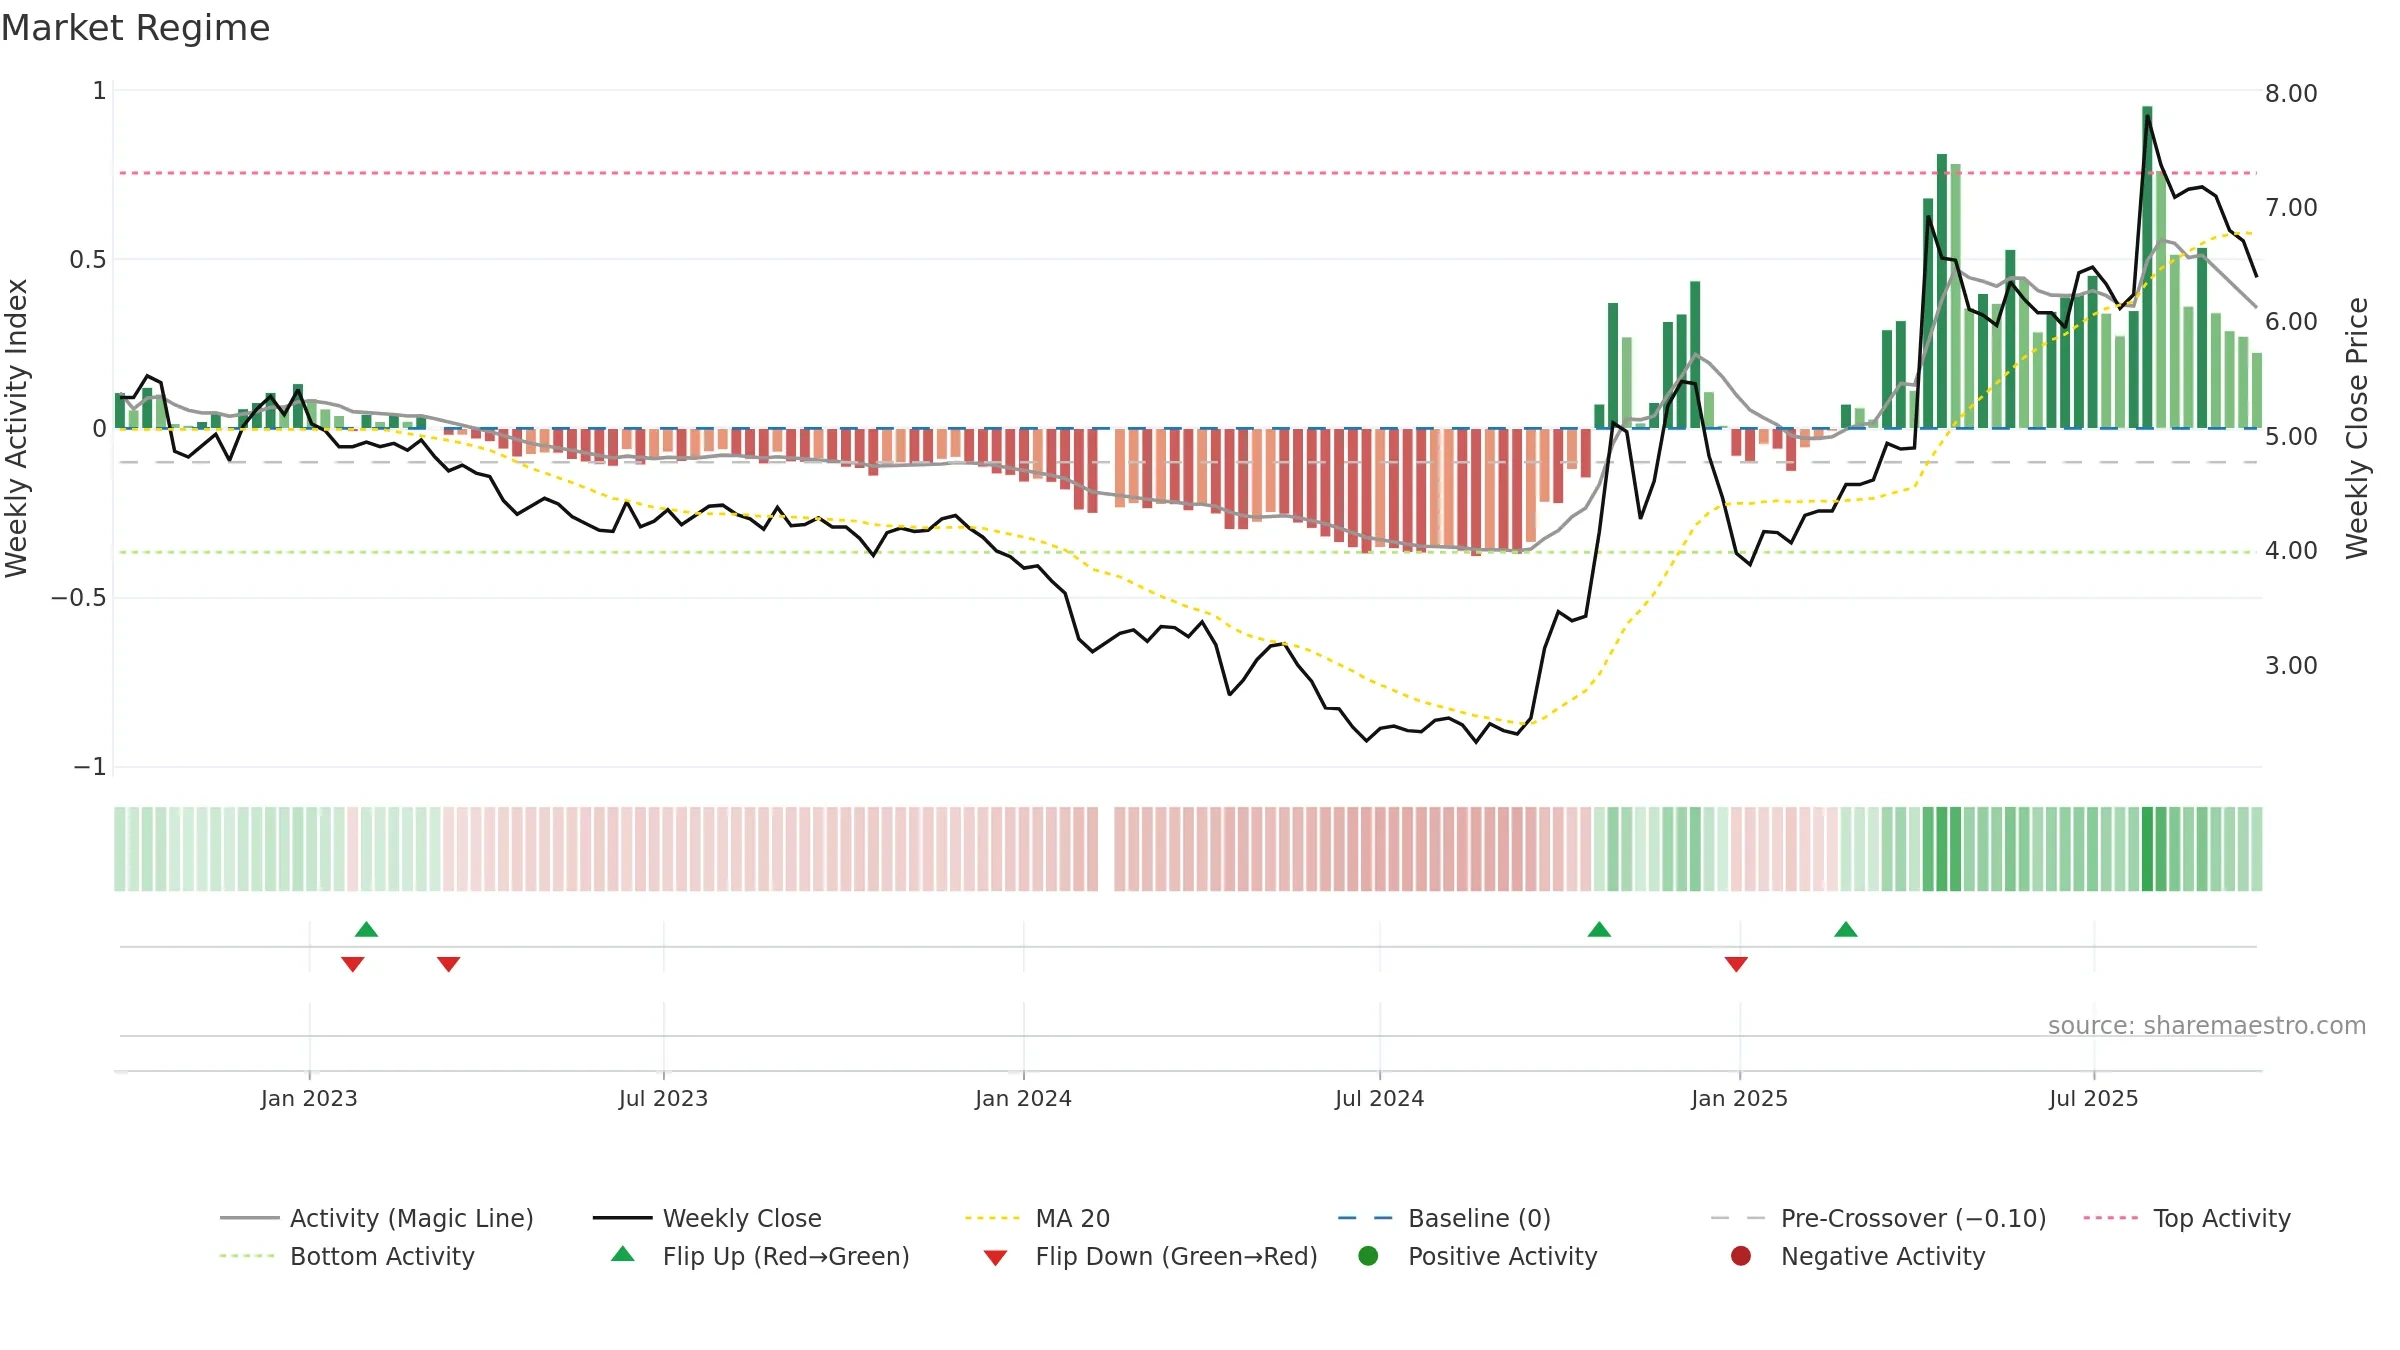Click the Jan 2023 axis label

[x=309, y=1098]
